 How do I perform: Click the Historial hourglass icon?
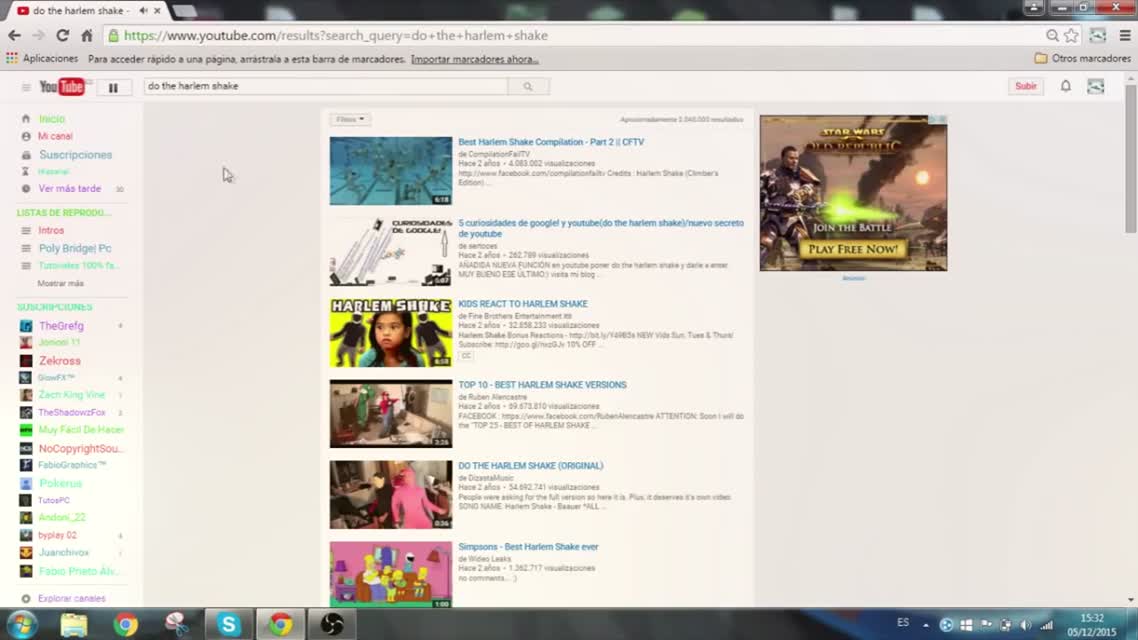coord(26,171)
